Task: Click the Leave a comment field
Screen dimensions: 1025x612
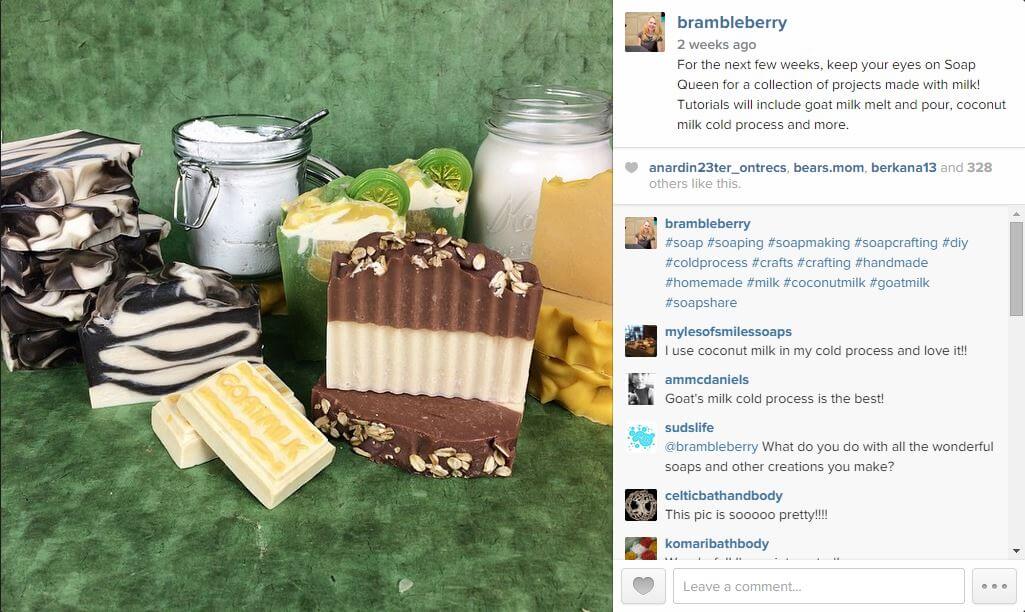Action: pos(818,586)
